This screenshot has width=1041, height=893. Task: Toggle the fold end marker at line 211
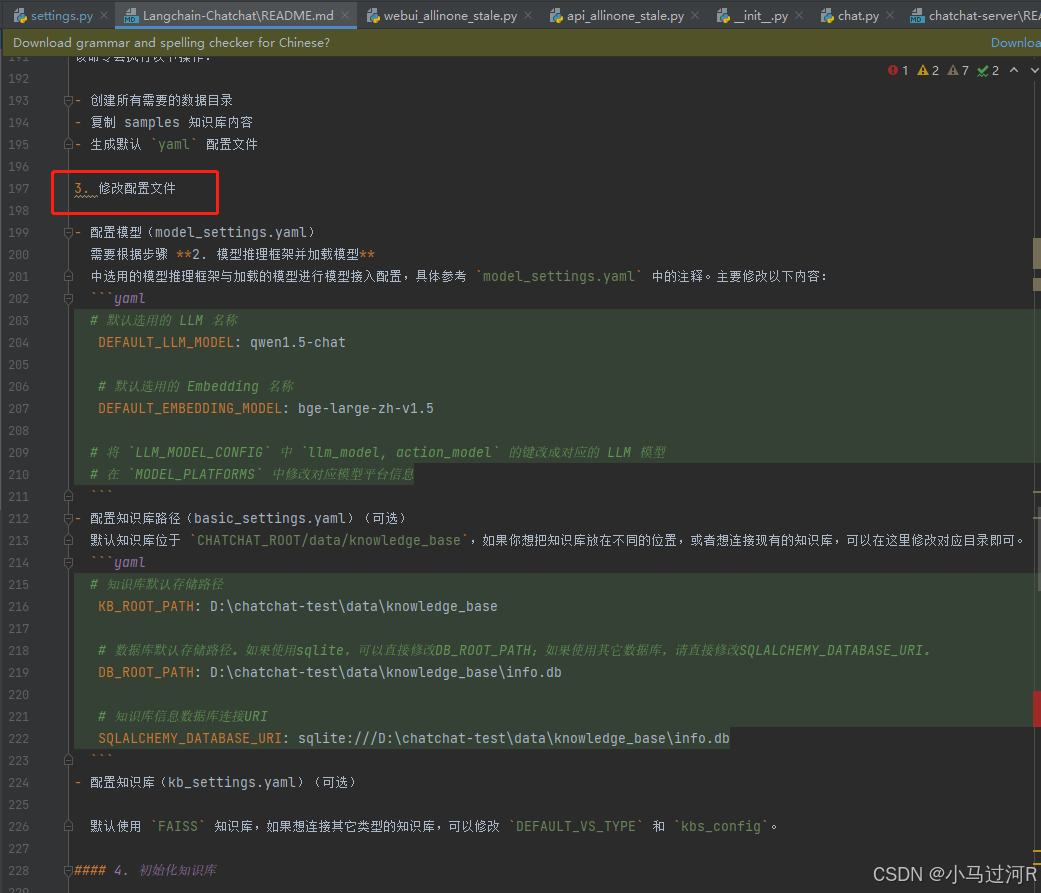(68, 496)
